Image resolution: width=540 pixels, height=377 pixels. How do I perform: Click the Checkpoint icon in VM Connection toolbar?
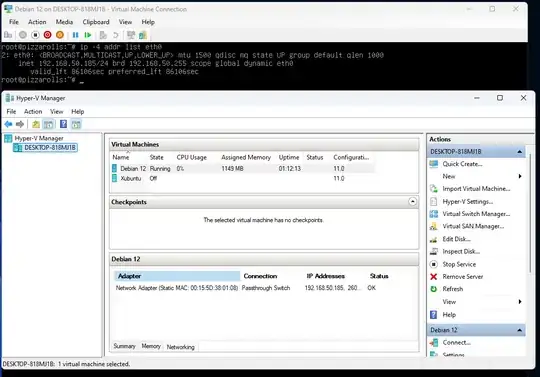point(103,35)
